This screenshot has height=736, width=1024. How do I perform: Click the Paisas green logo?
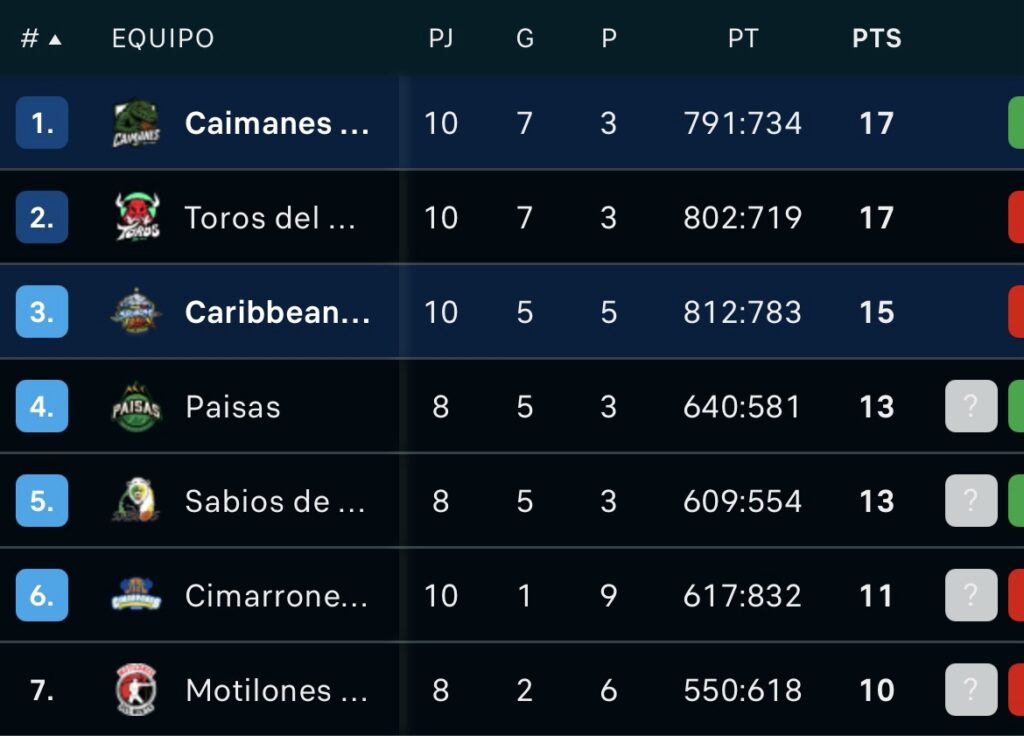click(x=136, y=407)
